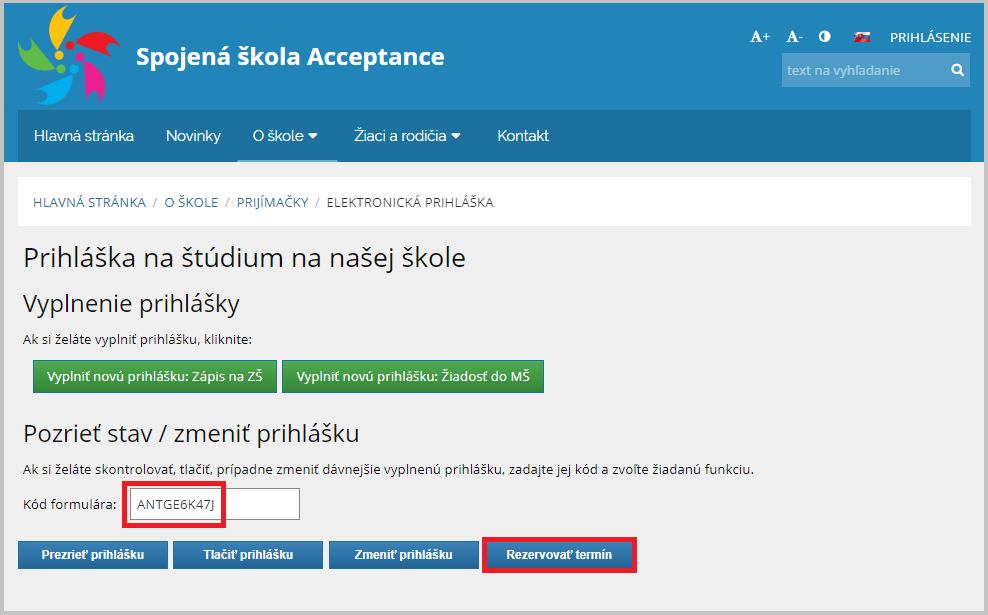Viewport: 988px width, 615px height.
Task: Click the Rezervovať termín button
Action: click(559, 555)
